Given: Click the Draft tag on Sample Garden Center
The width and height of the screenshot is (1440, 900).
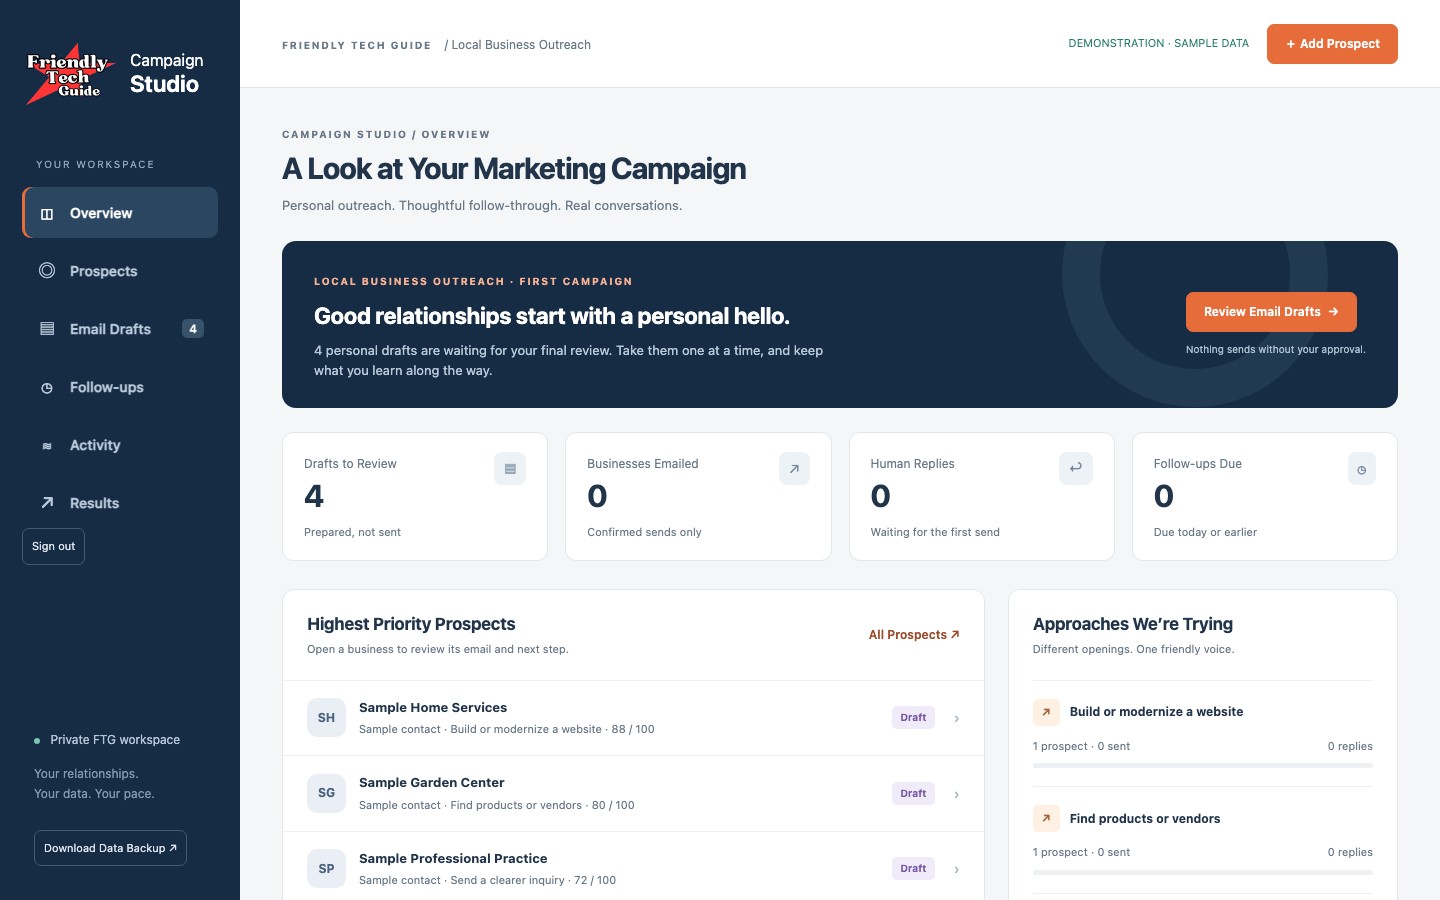Looking at the screenshot, I should click(913, 793).
